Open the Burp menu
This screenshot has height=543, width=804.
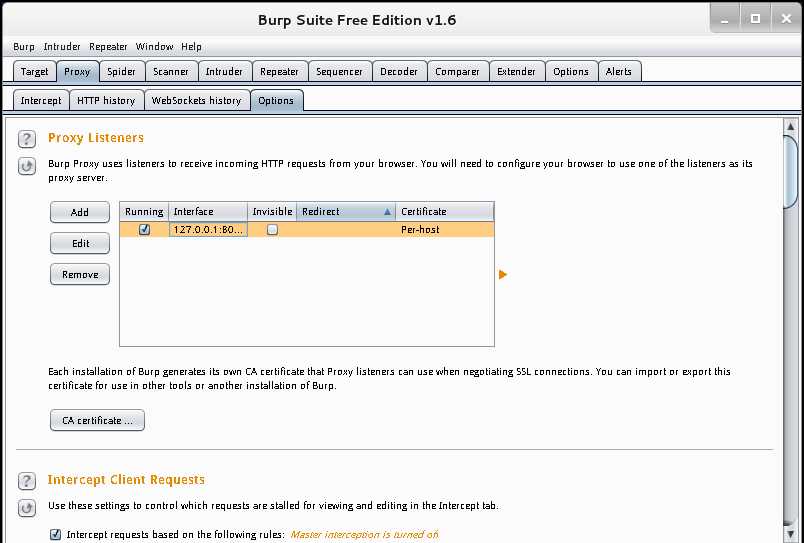click(24, 47)
